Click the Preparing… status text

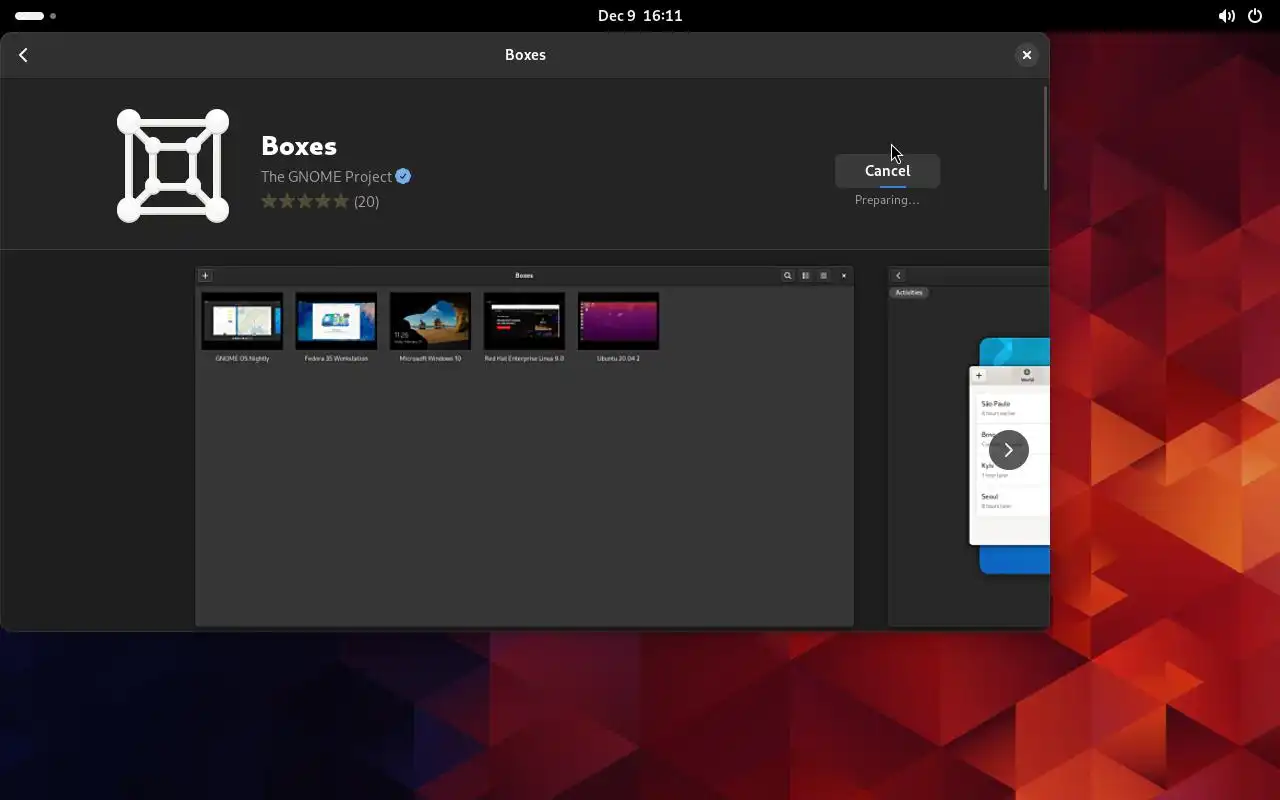887,200
